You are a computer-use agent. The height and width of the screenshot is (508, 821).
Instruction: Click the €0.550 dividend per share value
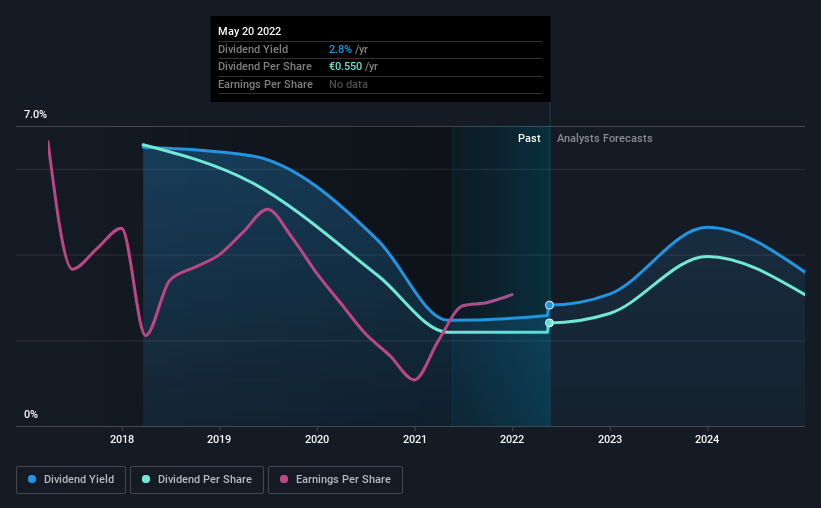tap(346, 67)
